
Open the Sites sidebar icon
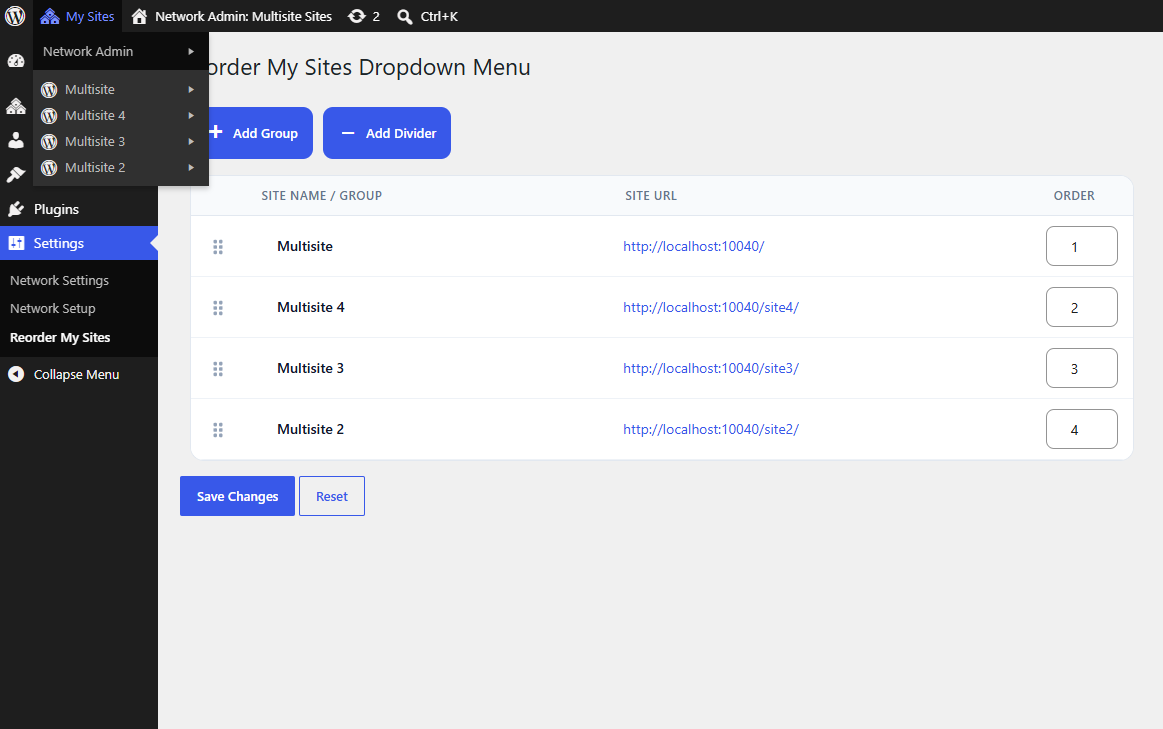pyautogui.click(x=16, y=106)
